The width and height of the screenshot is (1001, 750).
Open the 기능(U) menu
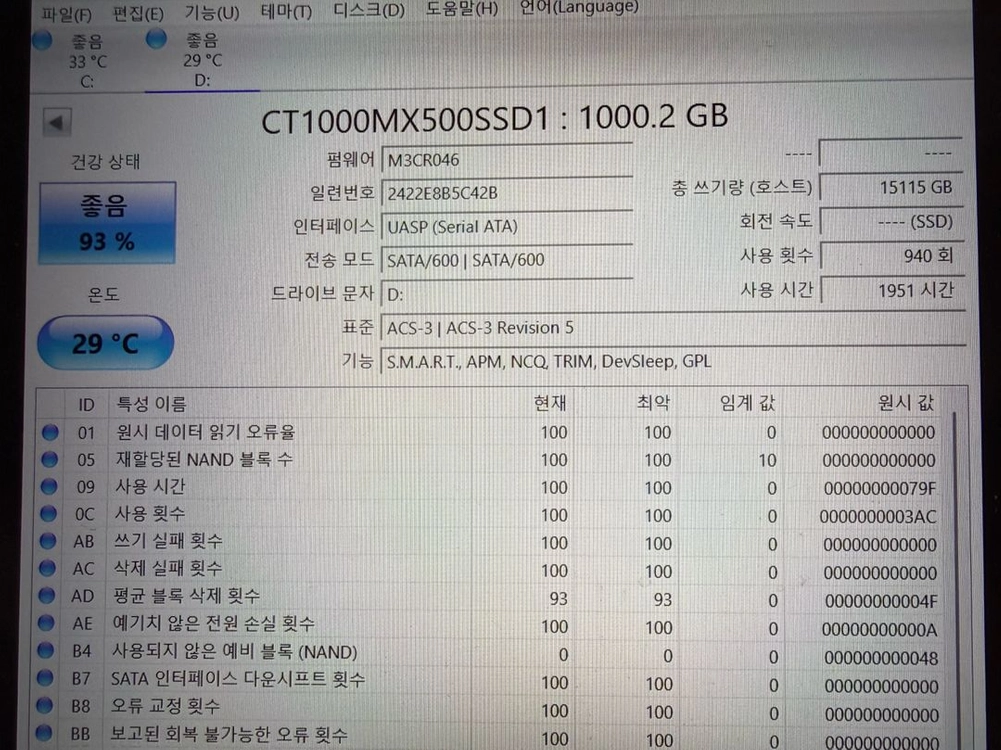211,12
